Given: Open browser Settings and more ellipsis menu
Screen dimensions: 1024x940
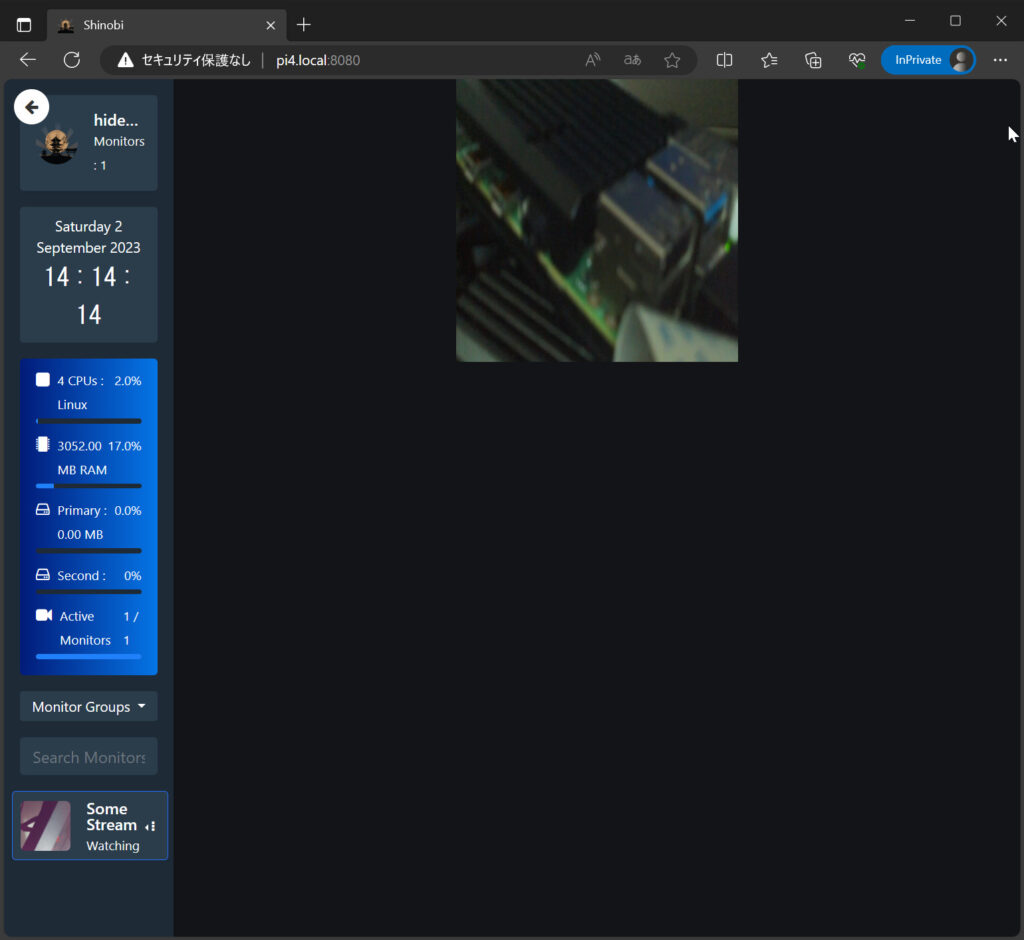Looking at the screenshot, I should (1000, 60).
